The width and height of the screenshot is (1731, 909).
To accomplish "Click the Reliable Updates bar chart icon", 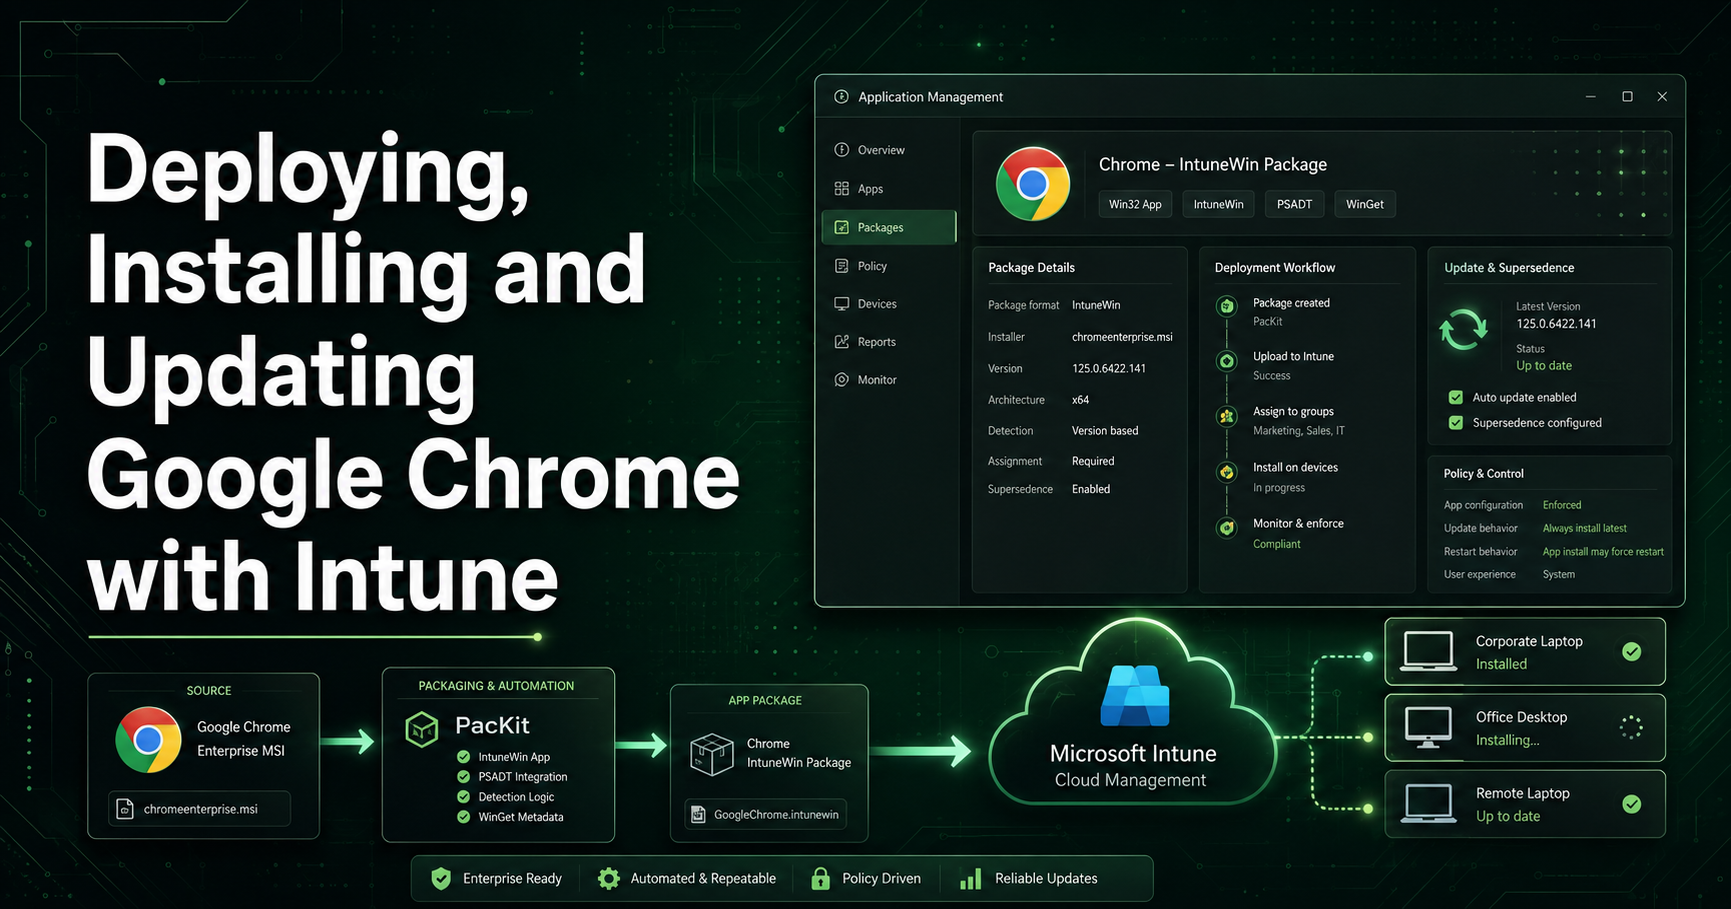I will pyautogui.click(x=970, y=879).
